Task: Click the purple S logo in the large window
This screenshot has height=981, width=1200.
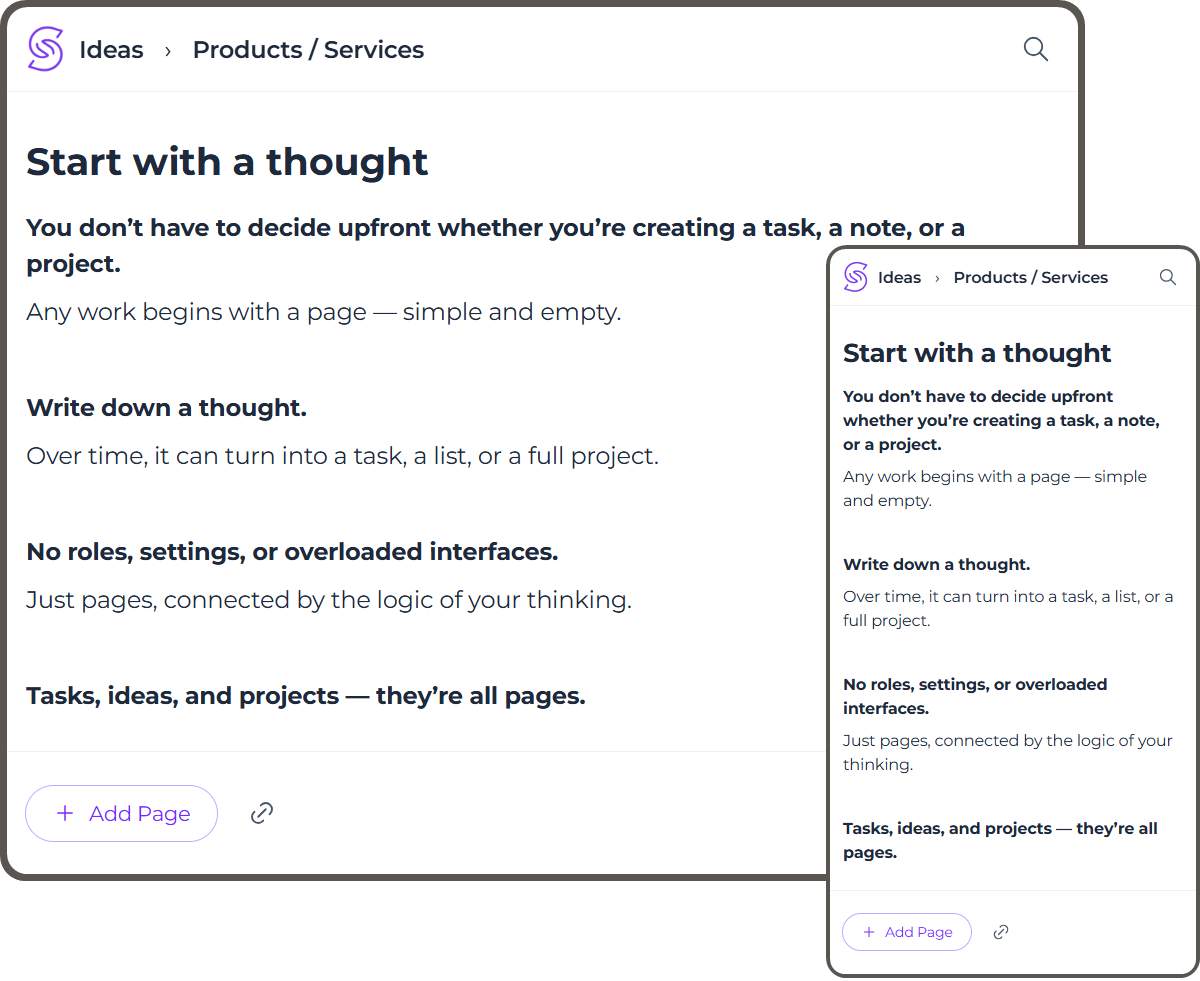Action: pos(46,49)
